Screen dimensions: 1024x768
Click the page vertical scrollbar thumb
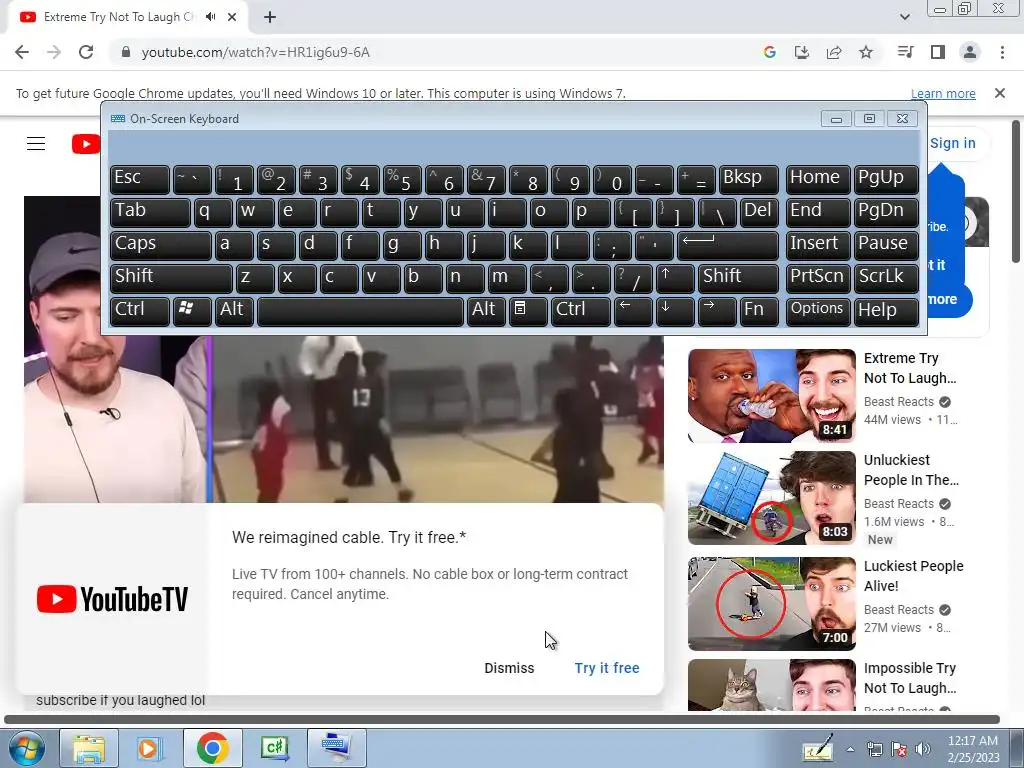point(1016,191)
